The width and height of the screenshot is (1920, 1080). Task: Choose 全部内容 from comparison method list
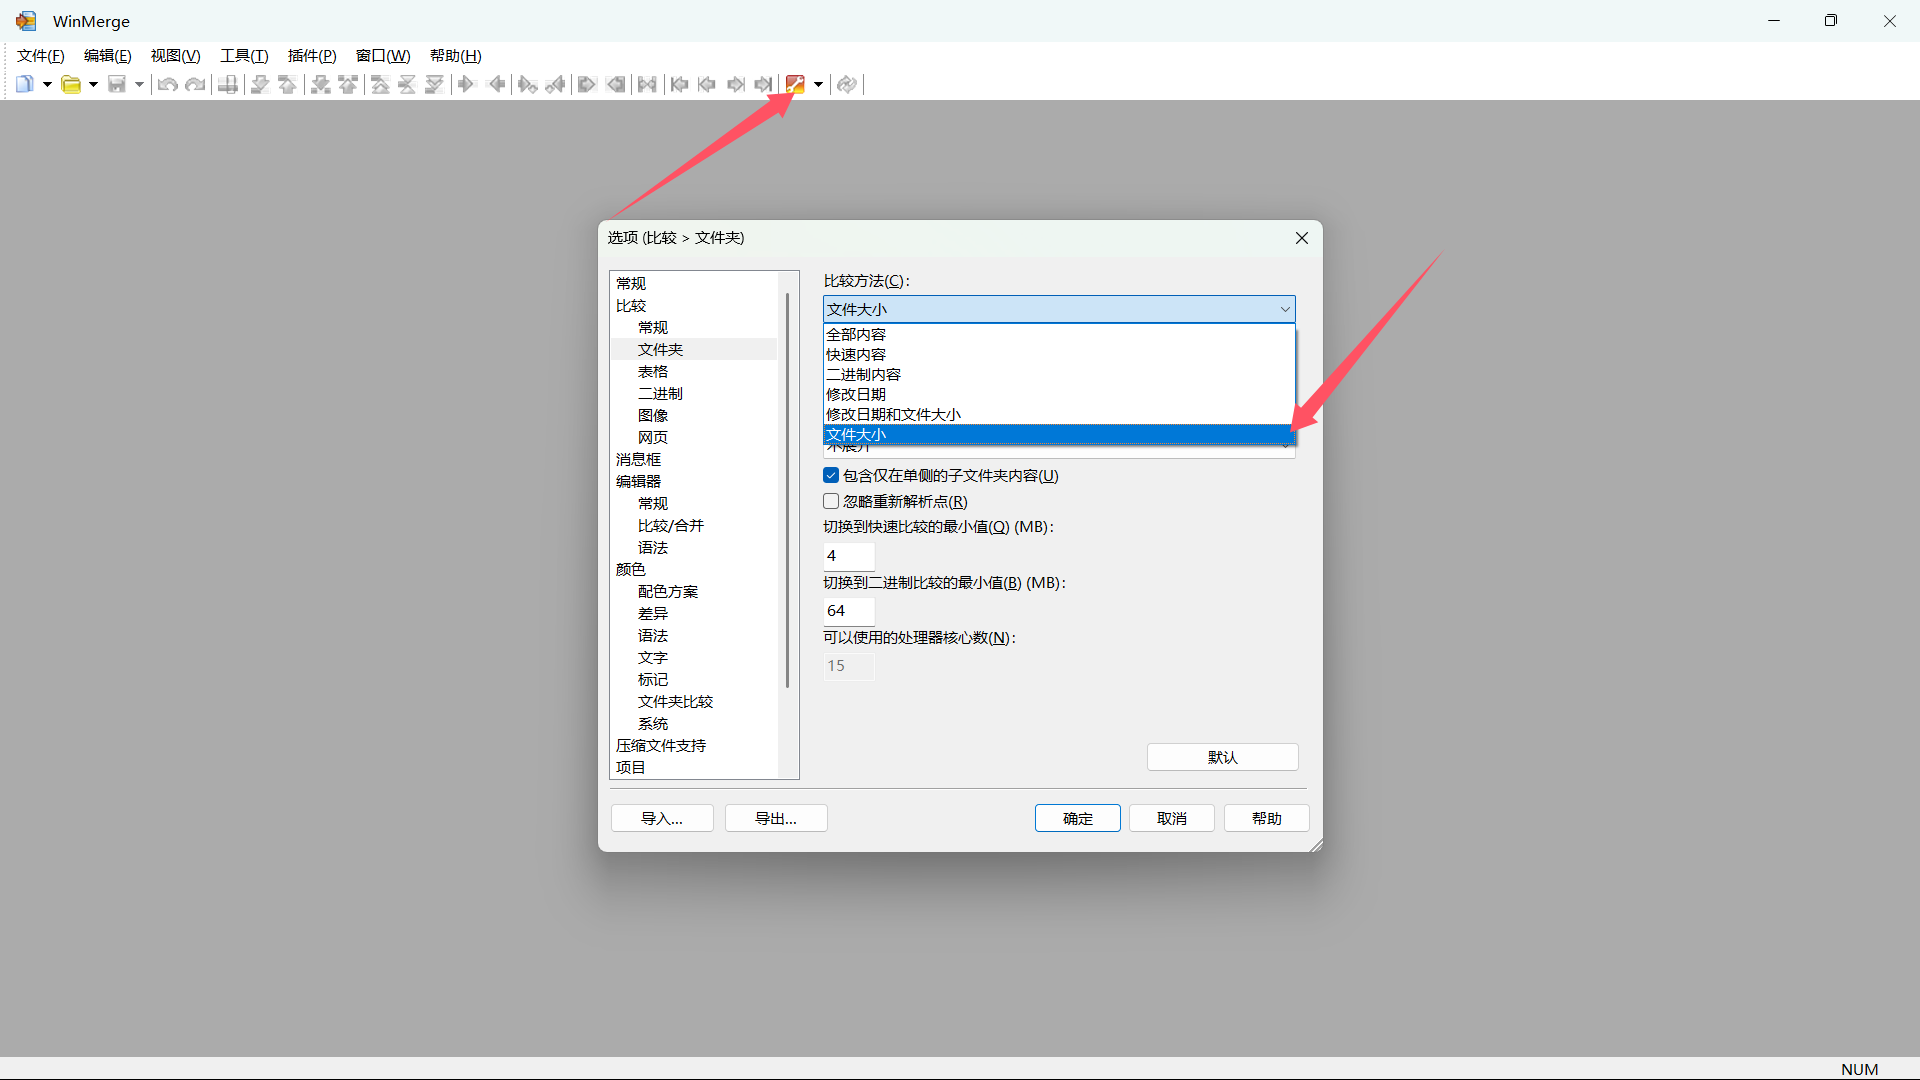coord(1059,335)
